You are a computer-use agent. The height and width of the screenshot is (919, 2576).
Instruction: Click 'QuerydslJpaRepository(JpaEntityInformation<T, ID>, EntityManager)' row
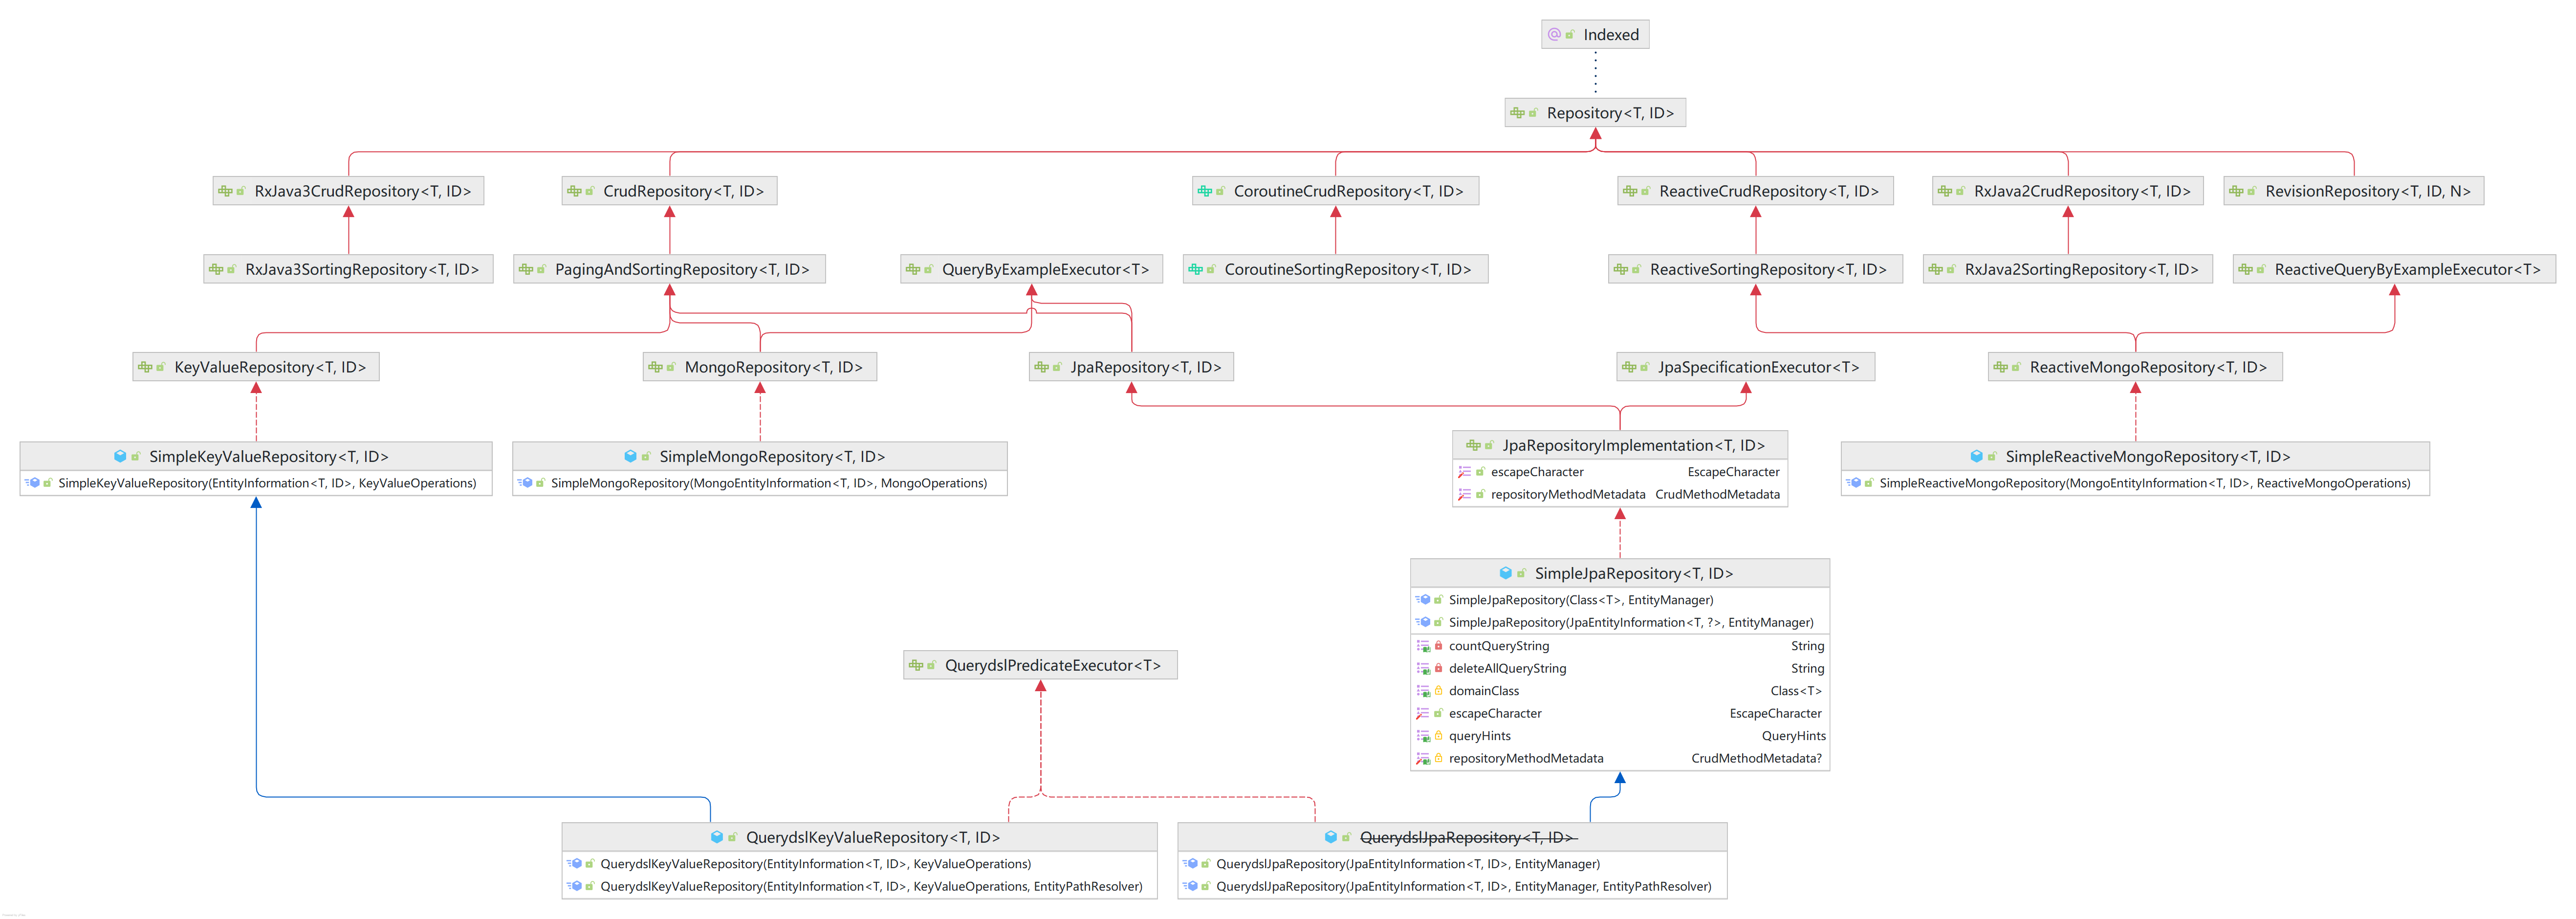coord(1453,864)
